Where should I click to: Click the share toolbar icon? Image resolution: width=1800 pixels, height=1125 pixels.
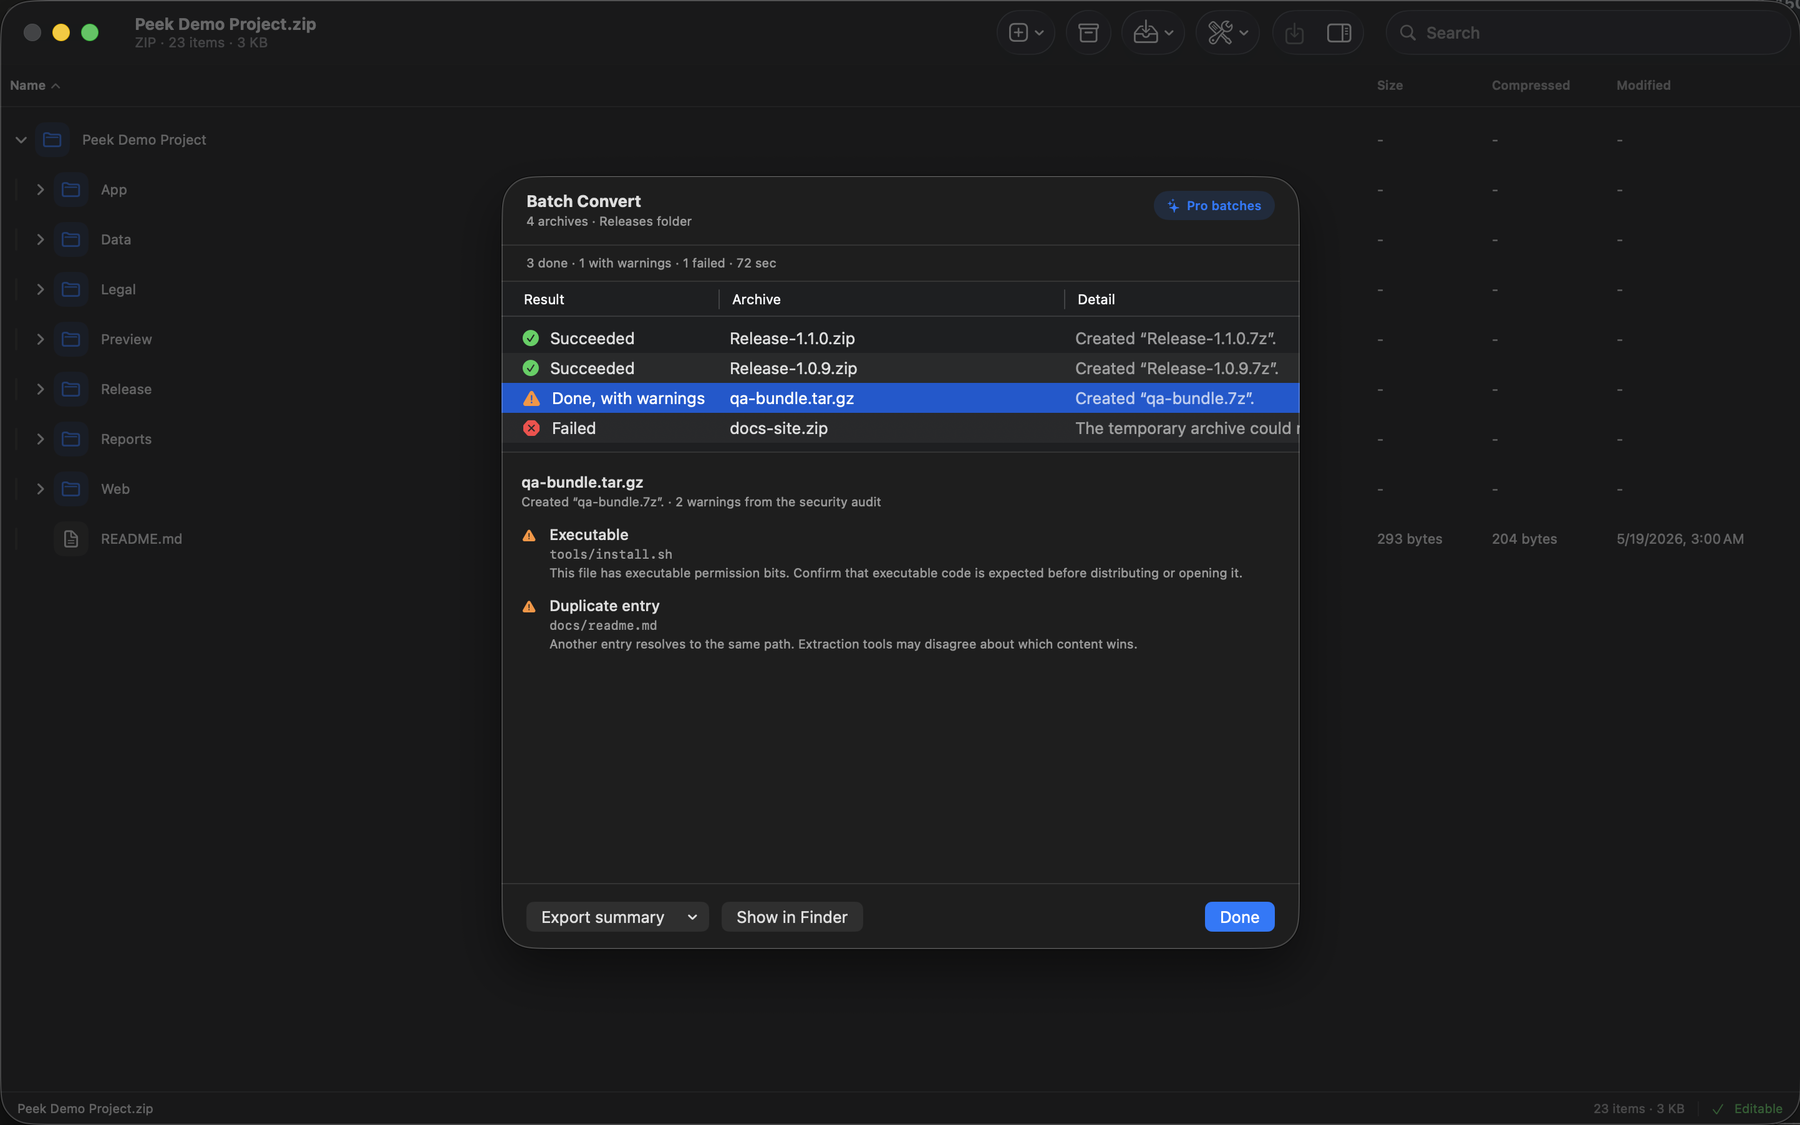[1294, 33]
